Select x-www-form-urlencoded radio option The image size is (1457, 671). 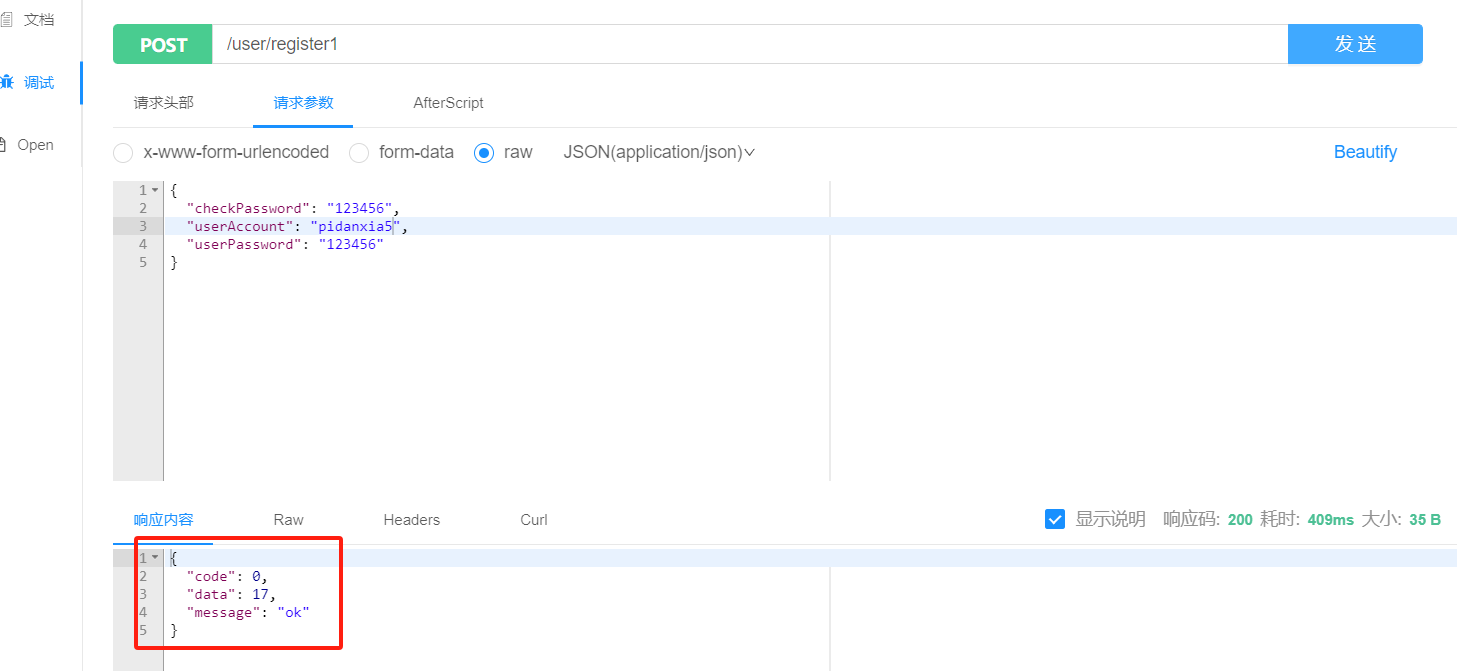[123, 153]
